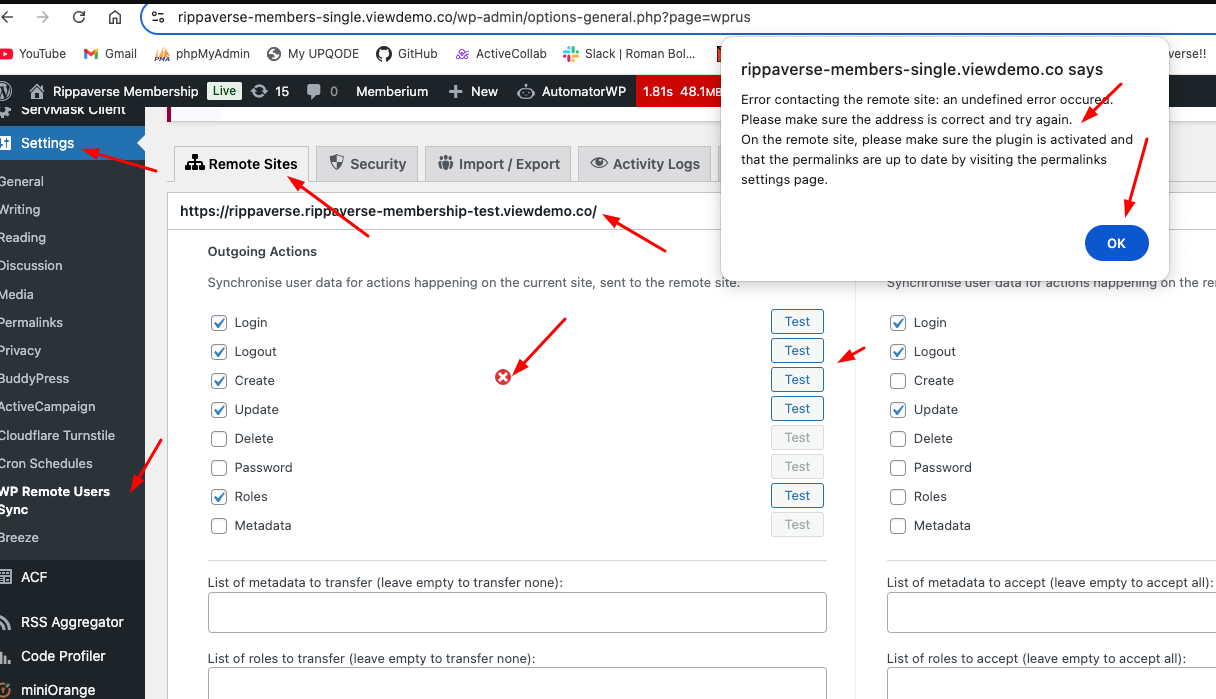Open the New content menu

coord(473,91)
